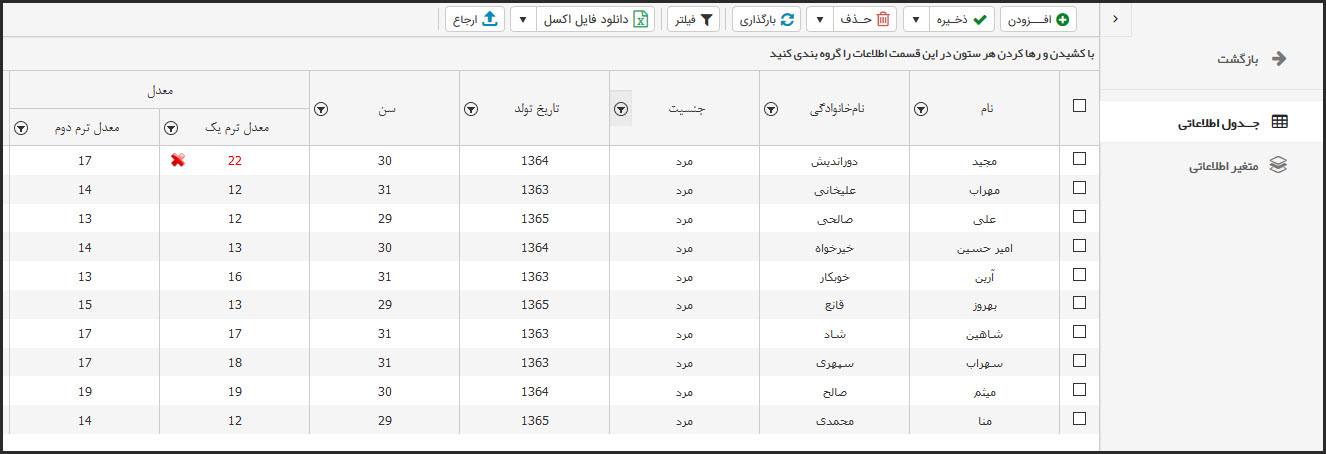The height and width of the screenshot is (454, 1326).
Task: Open filter icon in تاریخ تولد column header
Action: click(470, 110)
